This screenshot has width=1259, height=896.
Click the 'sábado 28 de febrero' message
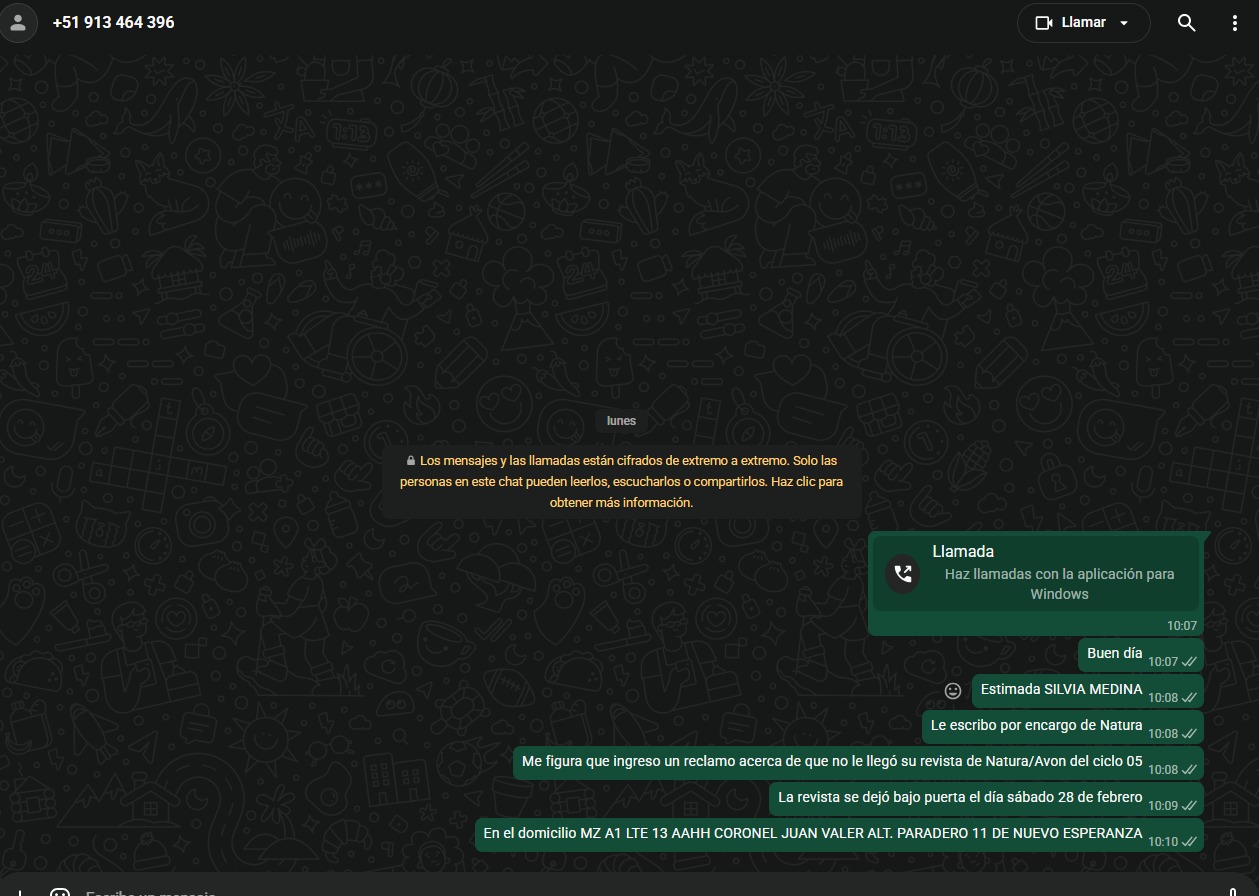959,798
